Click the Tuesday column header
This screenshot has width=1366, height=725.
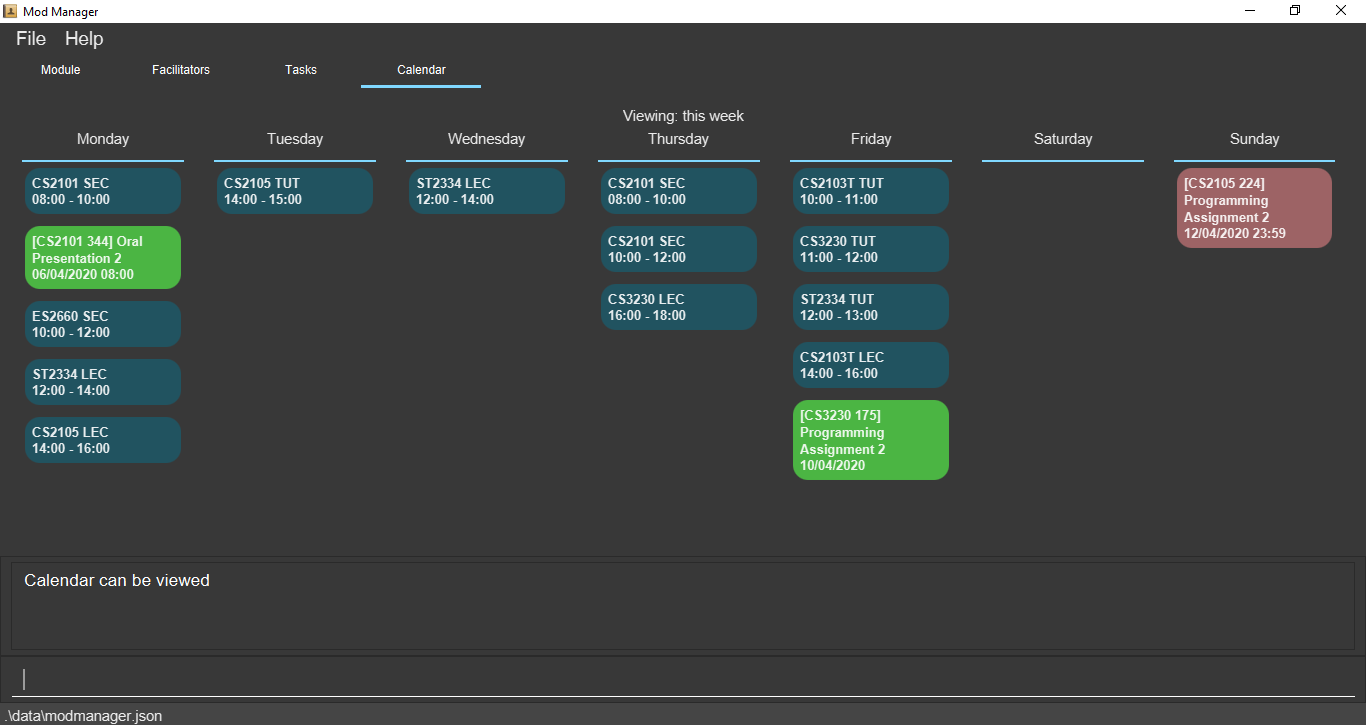[x=295, y=139]
